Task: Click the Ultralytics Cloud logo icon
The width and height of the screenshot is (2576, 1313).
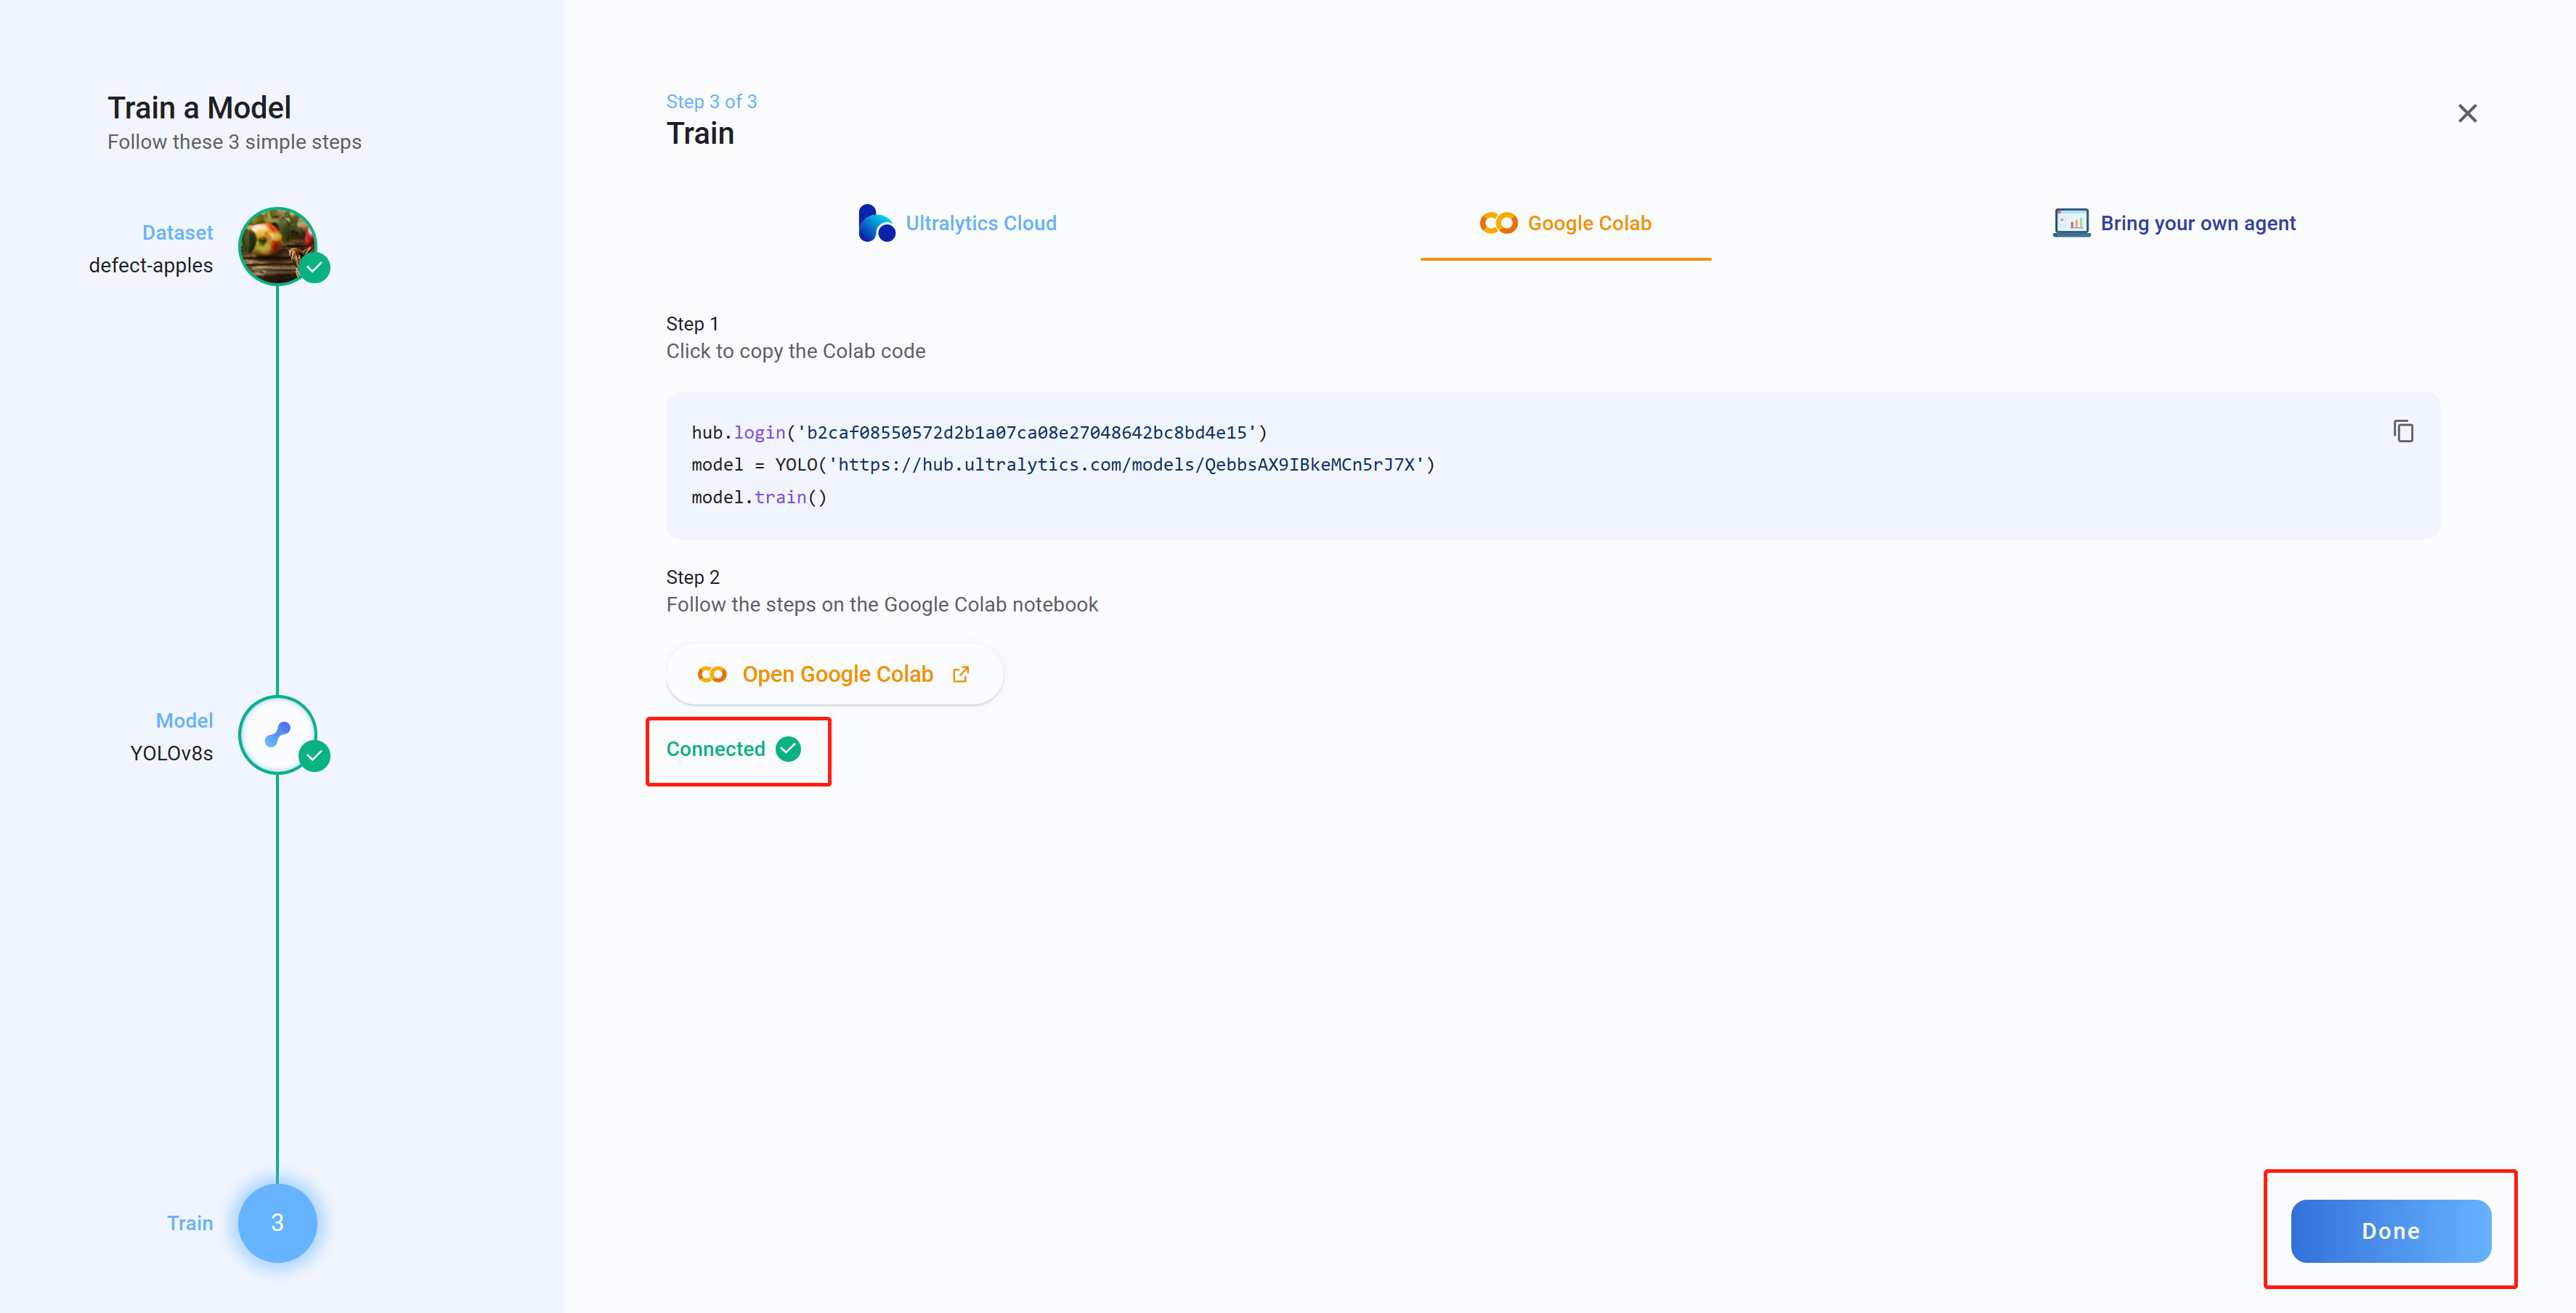Action: point(876,223)
